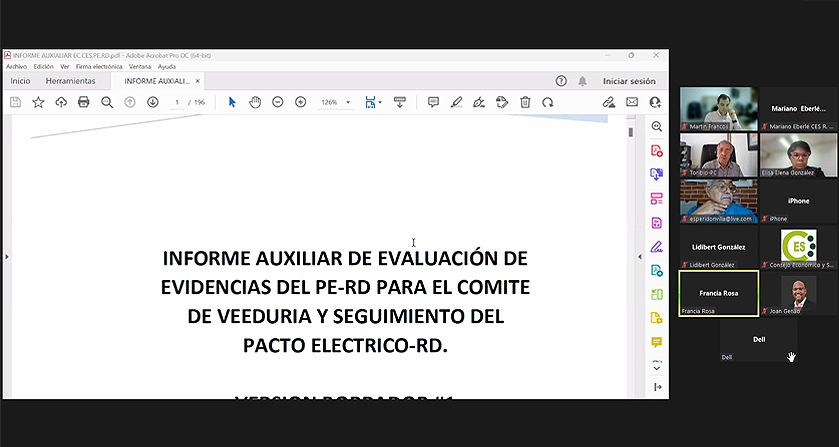839x447 pixels.
Task: Select Martin Francos video thumbnail
Action: (x=719, y=109)
